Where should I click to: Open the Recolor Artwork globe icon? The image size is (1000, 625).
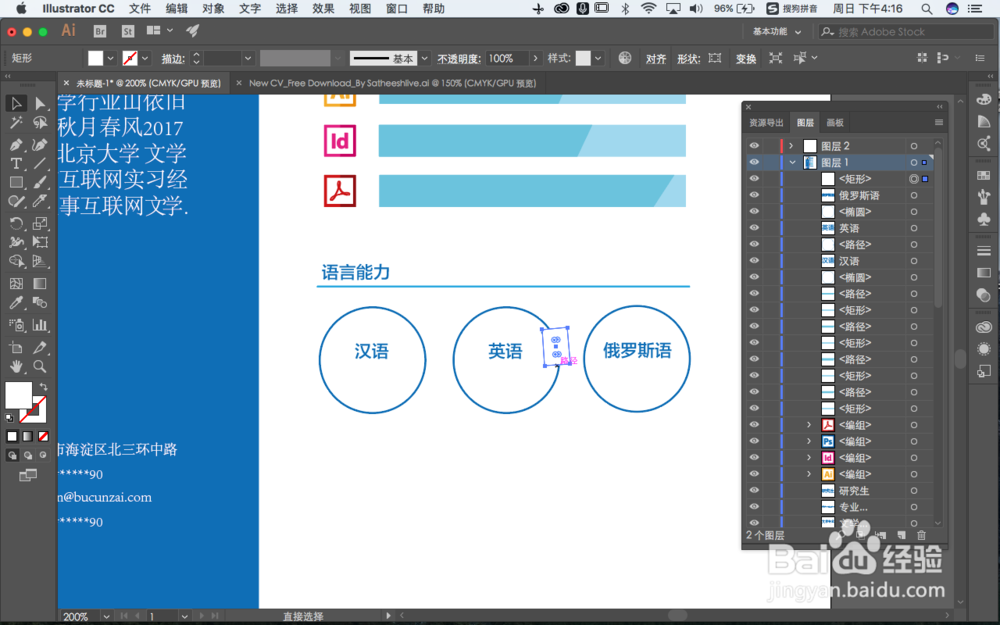coord(625,58)
